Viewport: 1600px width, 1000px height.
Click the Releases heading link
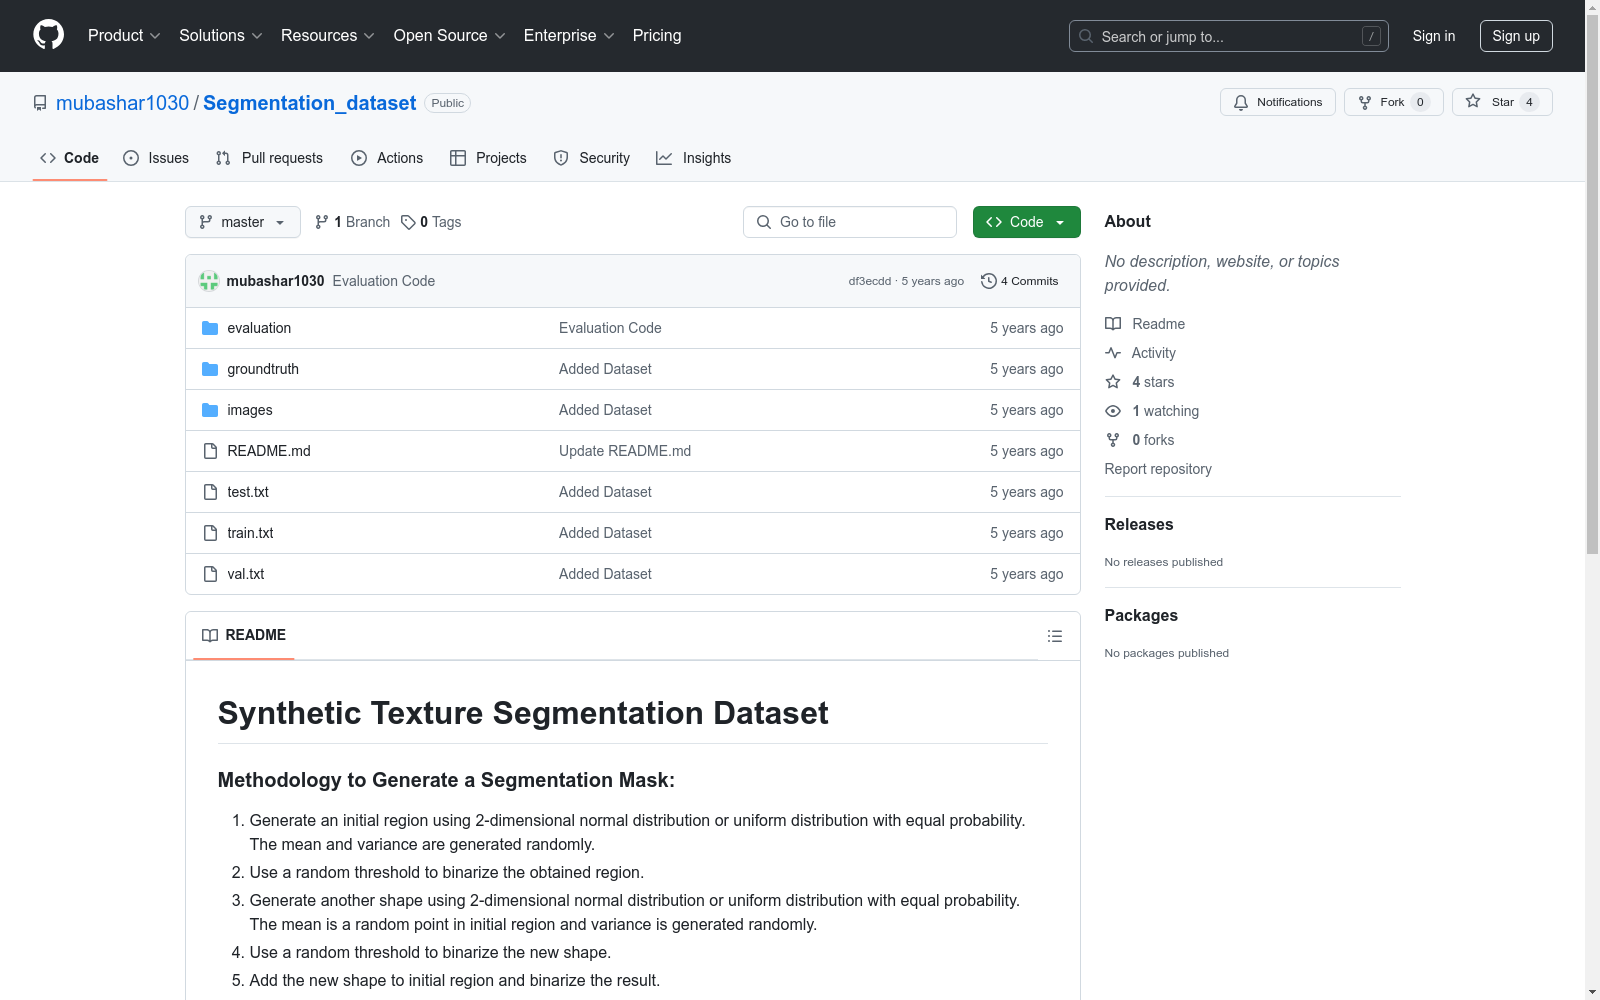1139,524
